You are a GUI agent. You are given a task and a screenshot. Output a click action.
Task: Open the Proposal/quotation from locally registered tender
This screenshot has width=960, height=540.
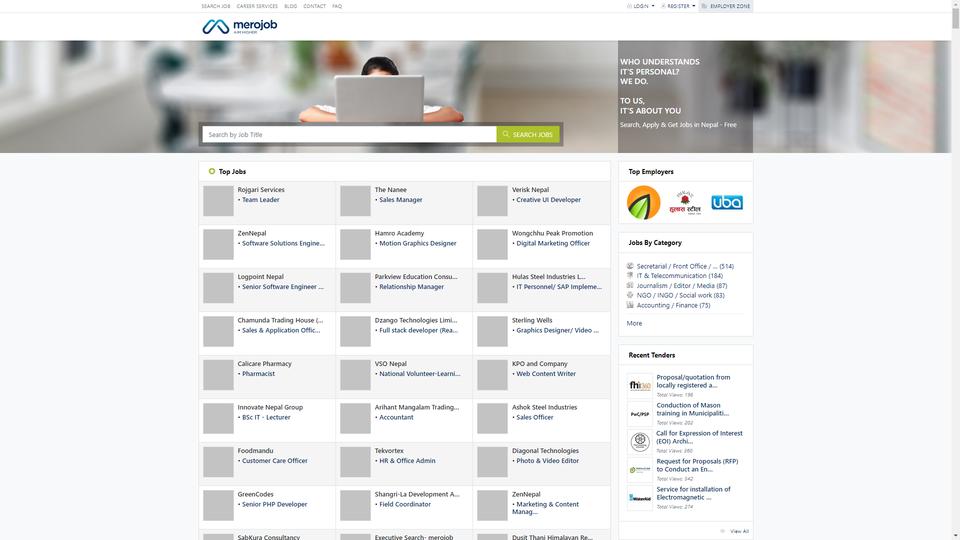(x=693, y=381)
